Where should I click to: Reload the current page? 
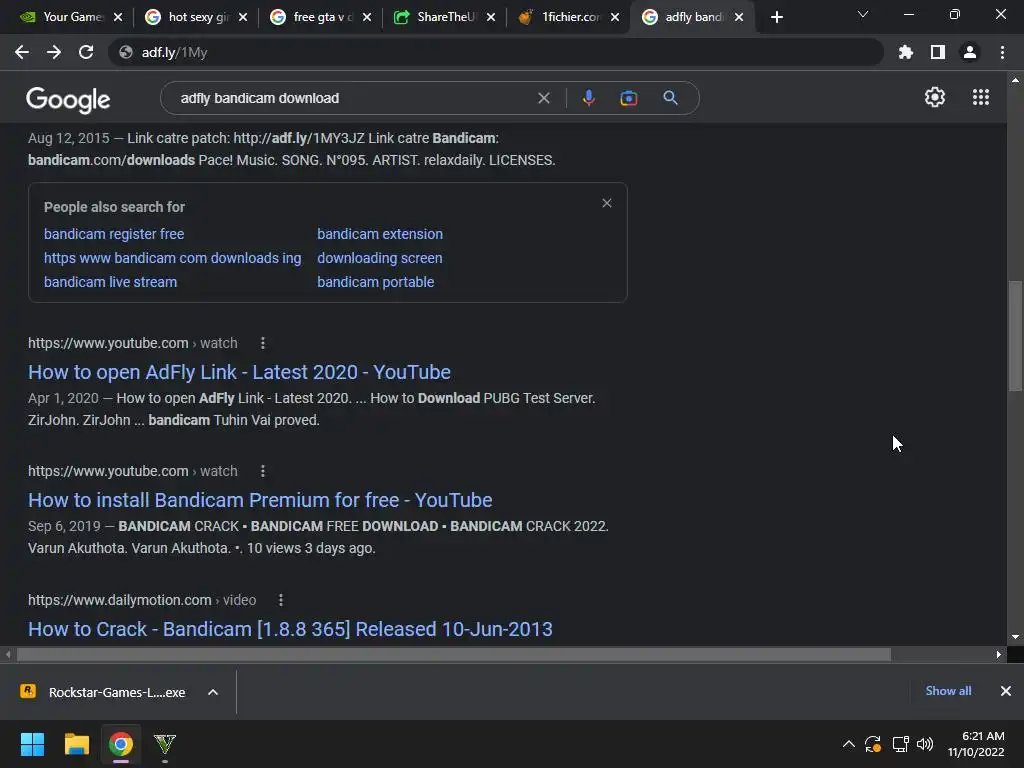pos(86,52)
